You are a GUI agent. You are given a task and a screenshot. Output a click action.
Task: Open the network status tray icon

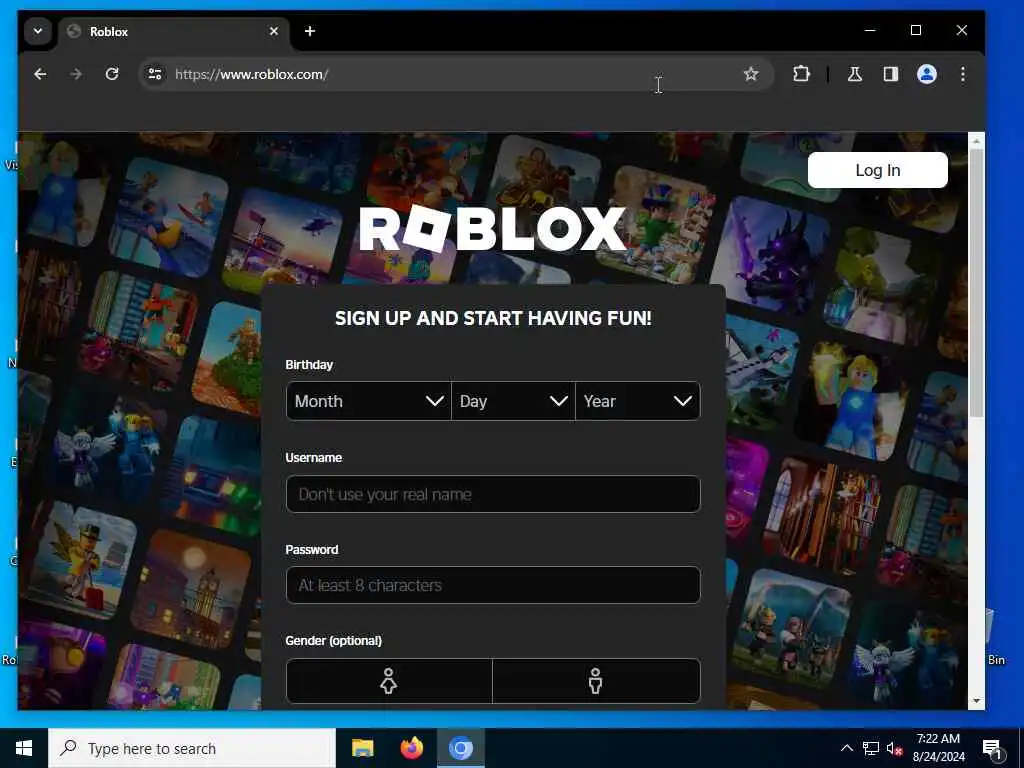(x=871, y=748)
